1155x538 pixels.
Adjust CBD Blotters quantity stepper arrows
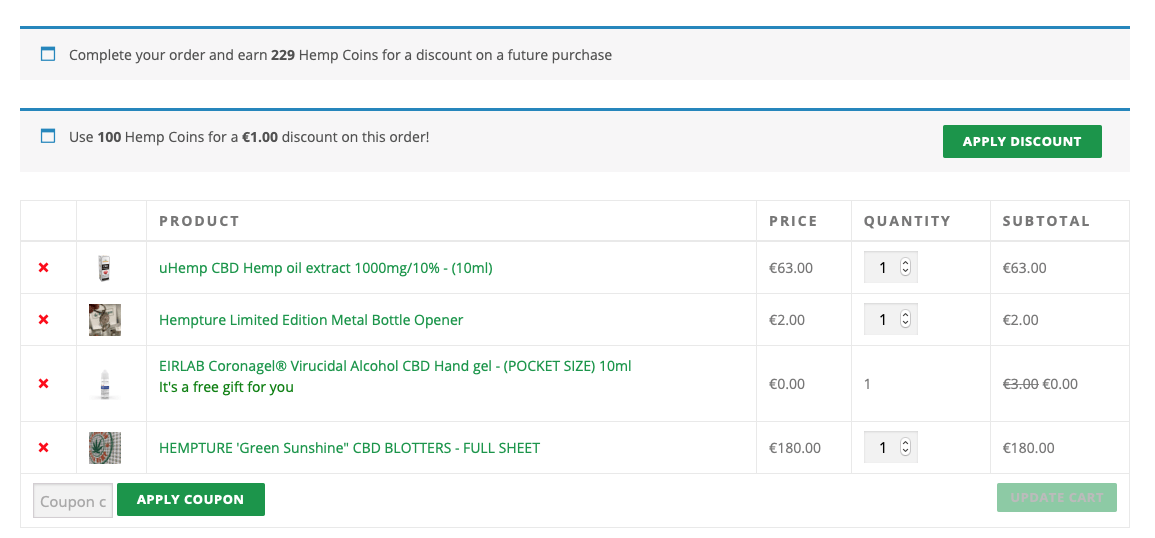click(x=905, y=447)
